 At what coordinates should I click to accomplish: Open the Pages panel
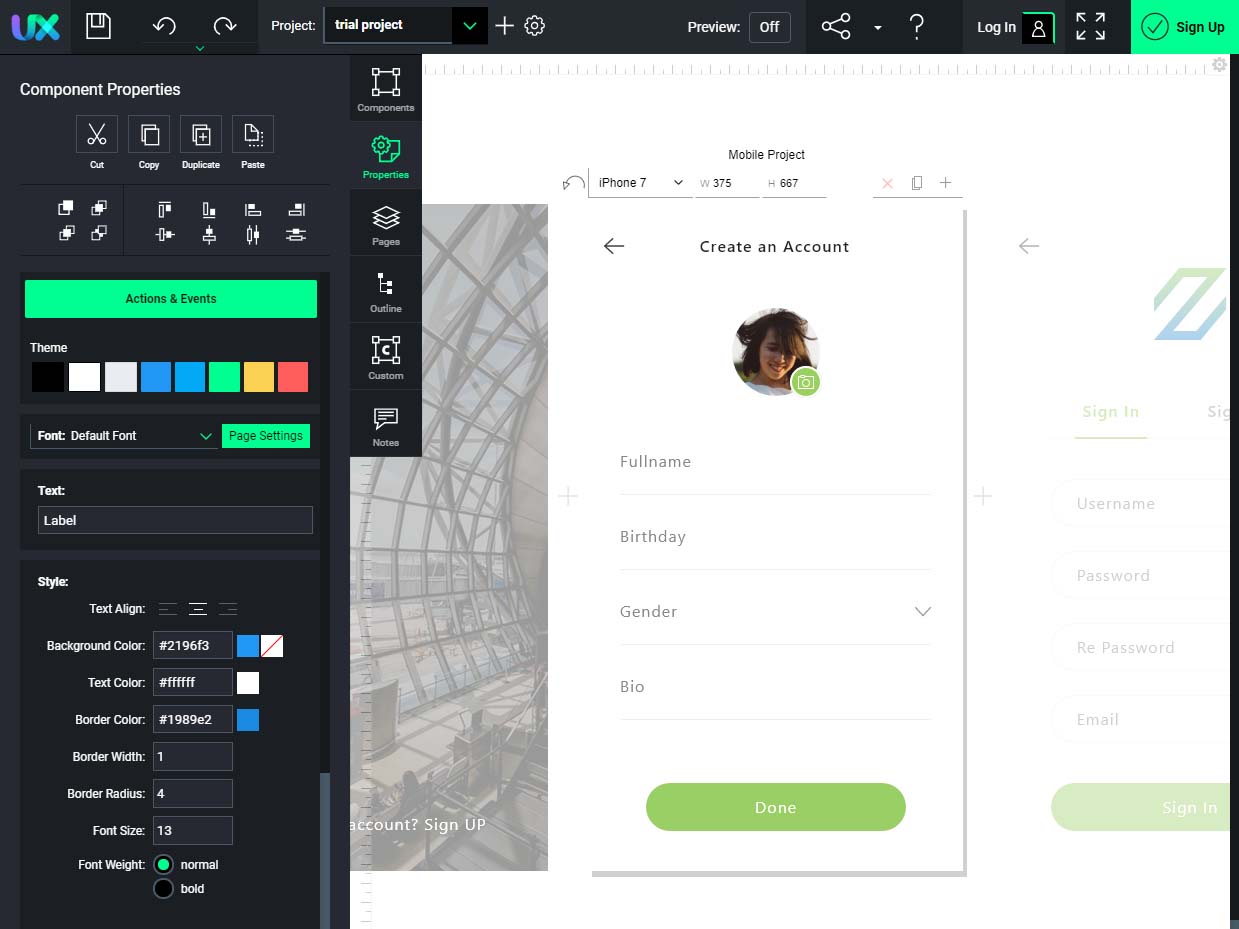(x=385, y=222)
